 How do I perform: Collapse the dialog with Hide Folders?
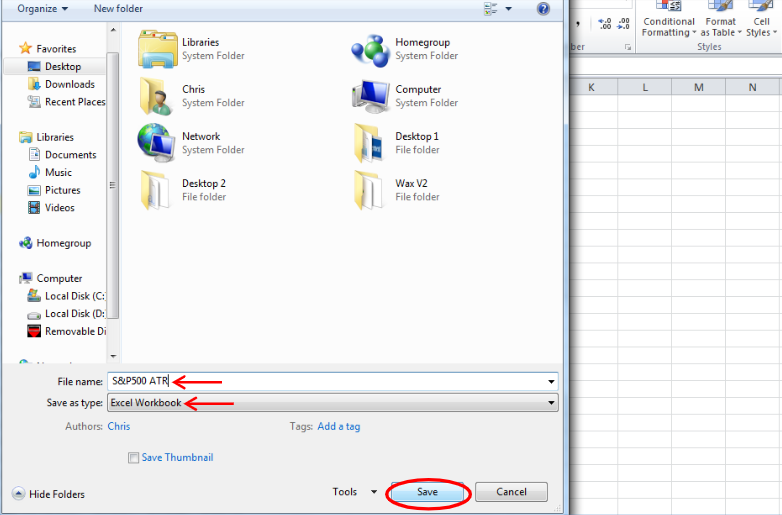pos(48,494)
